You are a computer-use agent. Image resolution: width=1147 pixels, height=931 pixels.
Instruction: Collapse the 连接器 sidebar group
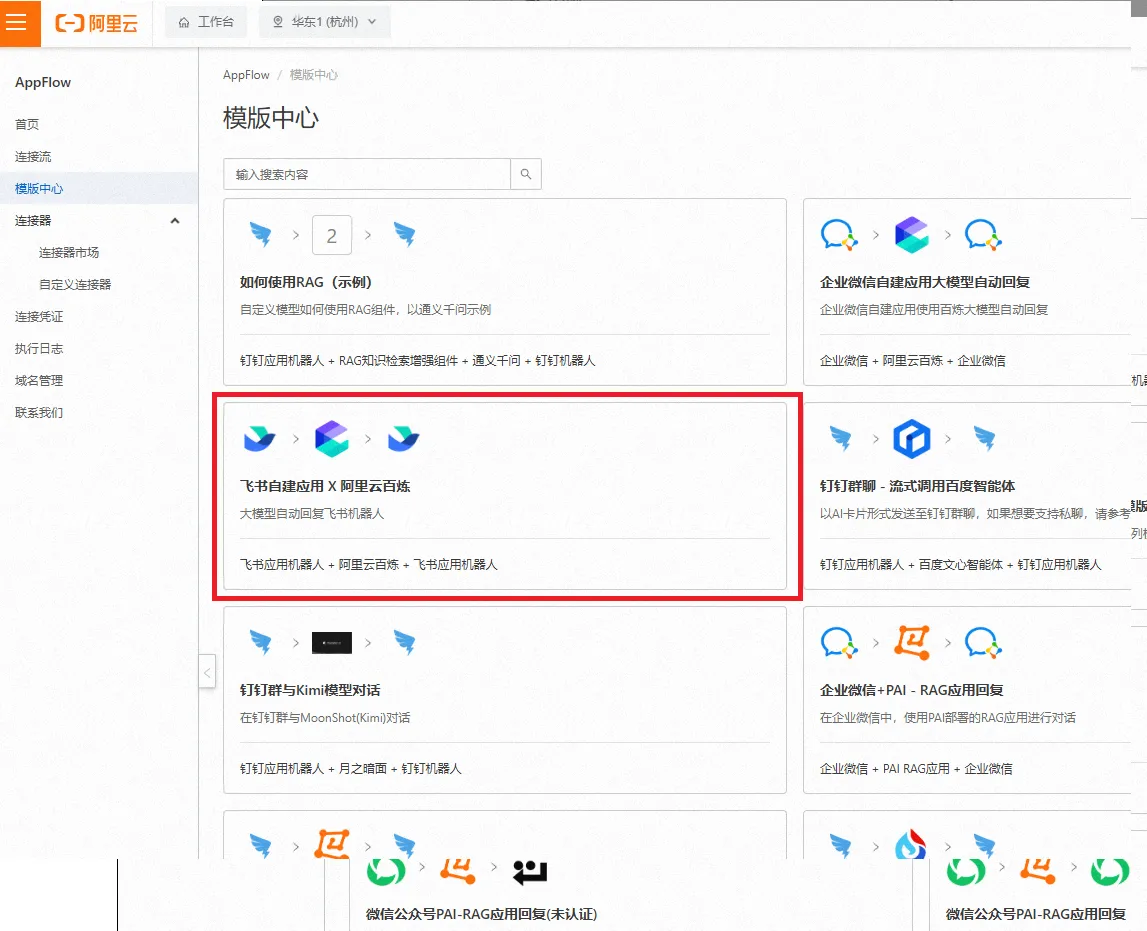175,221
